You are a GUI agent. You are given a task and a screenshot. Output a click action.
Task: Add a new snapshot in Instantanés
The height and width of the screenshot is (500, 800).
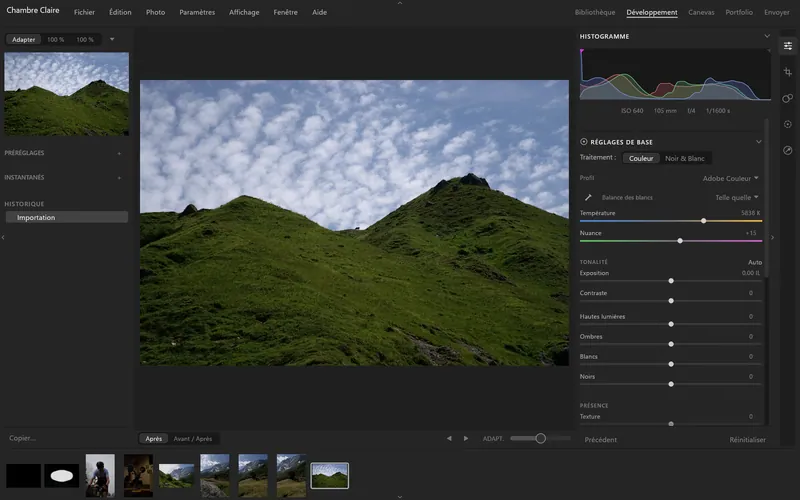119,178
